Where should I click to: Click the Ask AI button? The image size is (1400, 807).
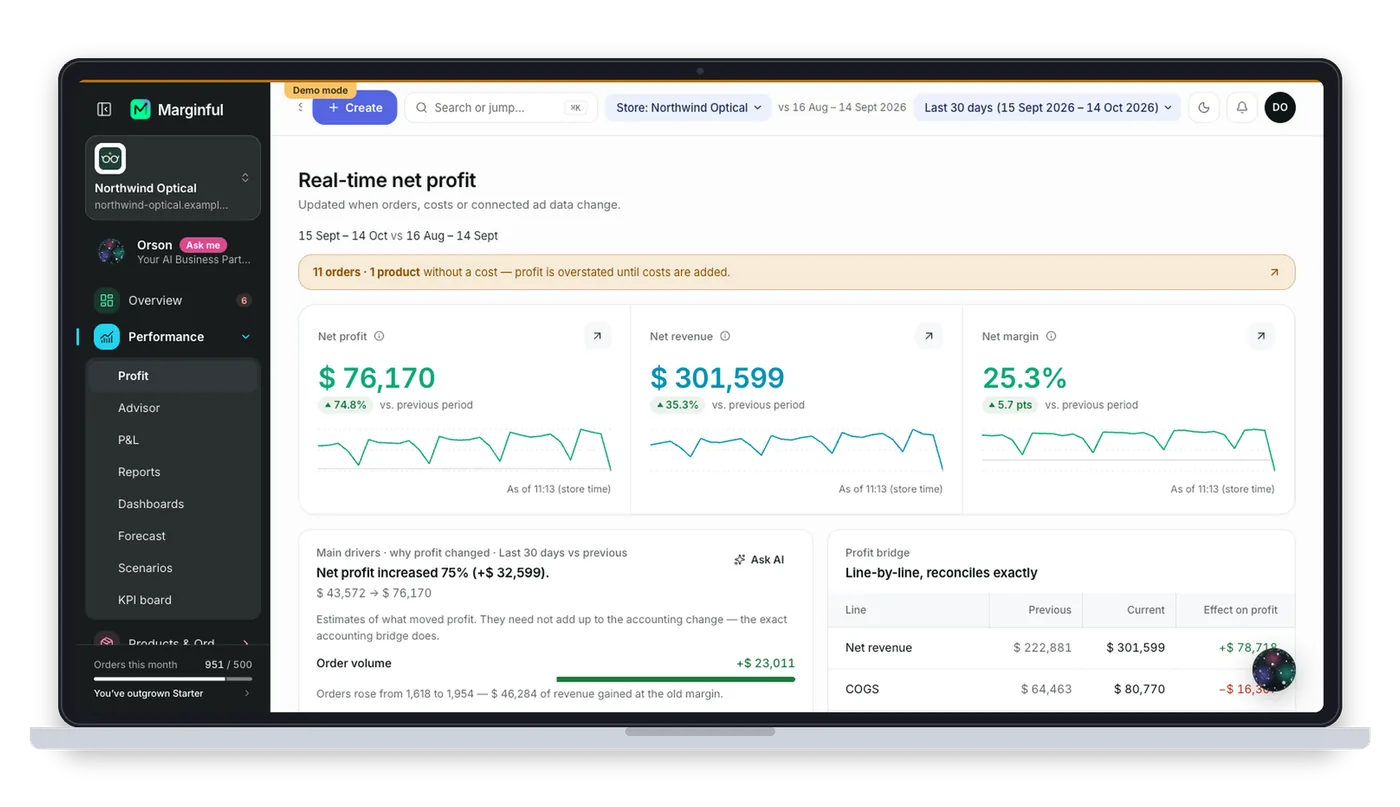759,560
